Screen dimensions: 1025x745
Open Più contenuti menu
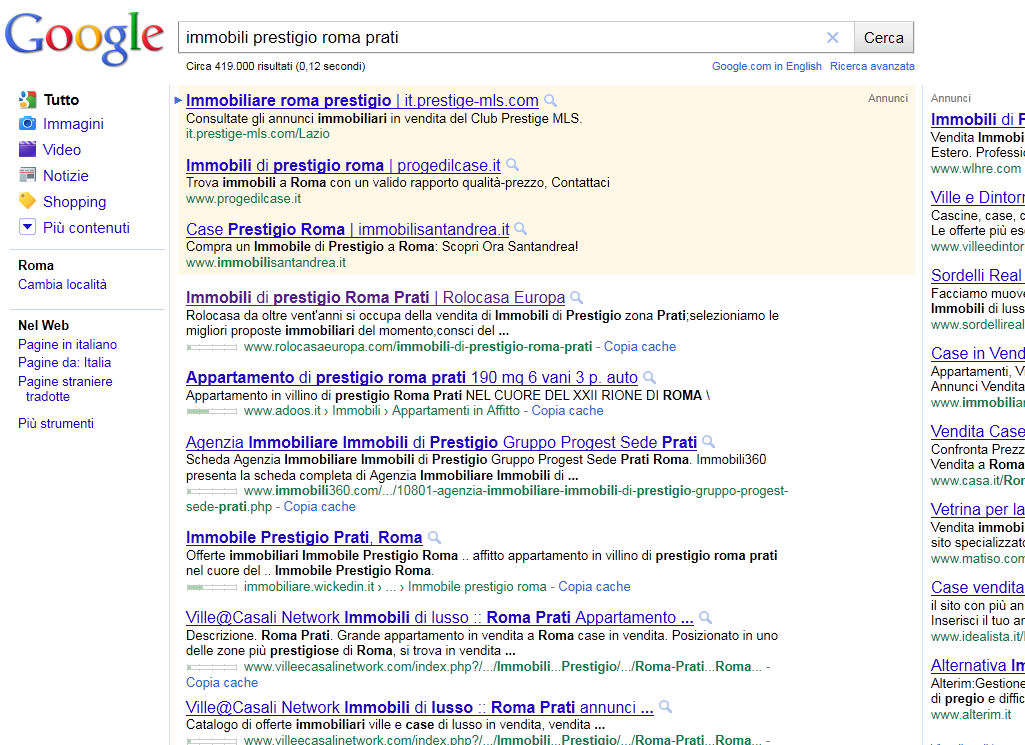[x=86, y=227]
